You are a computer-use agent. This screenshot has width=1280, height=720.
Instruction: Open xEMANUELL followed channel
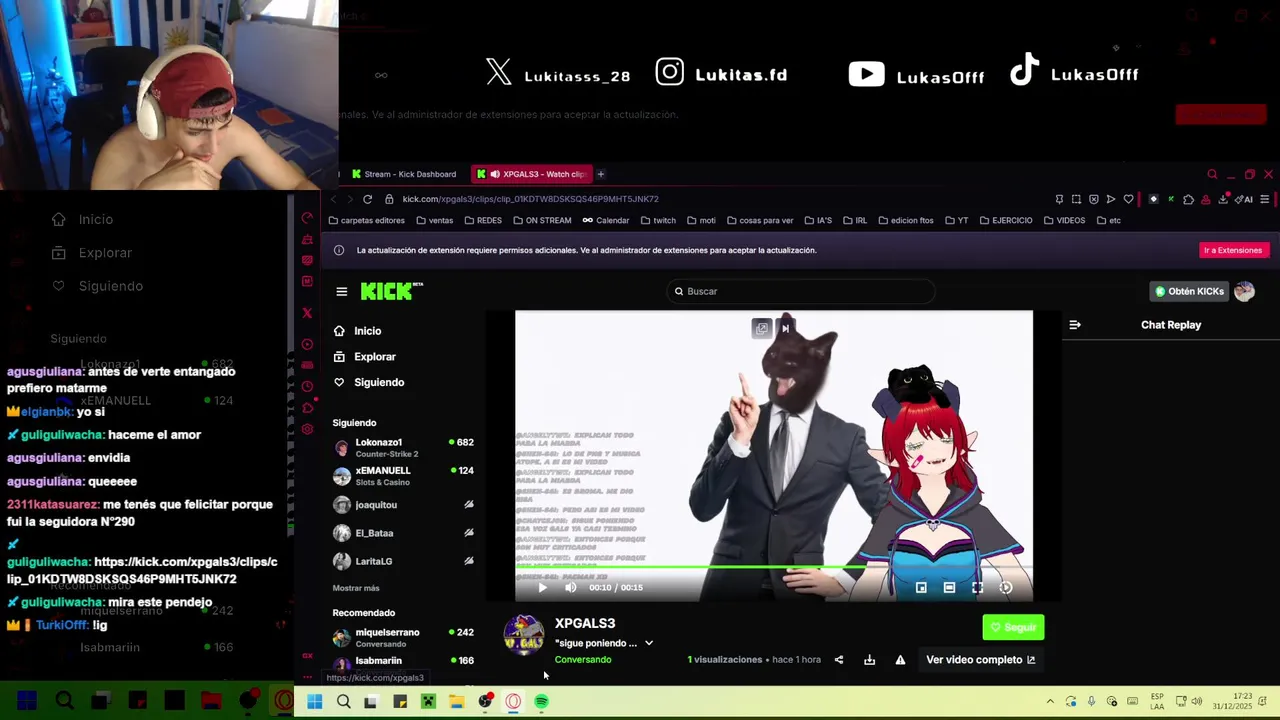(403, 476)
